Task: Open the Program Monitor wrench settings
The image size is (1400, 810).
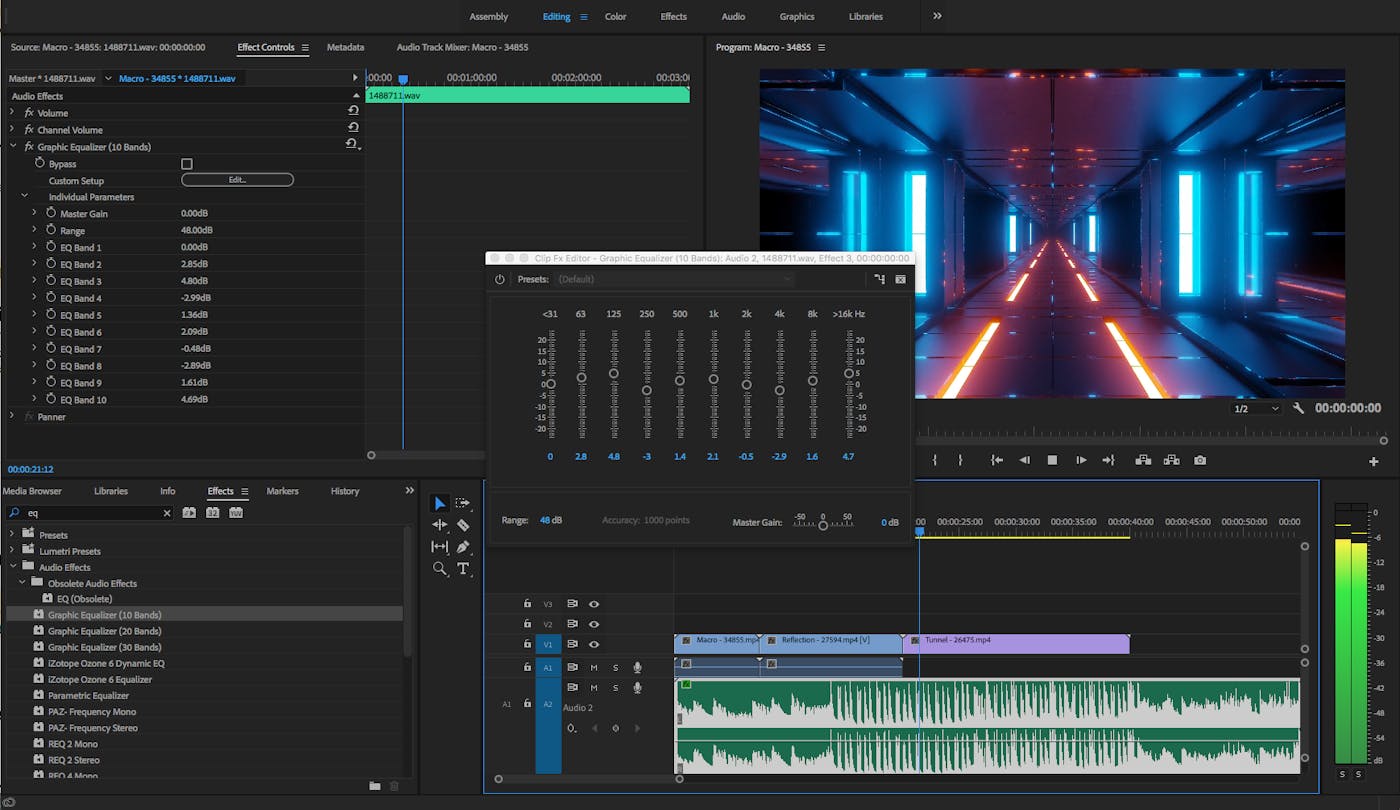Action: [1298, 408]
